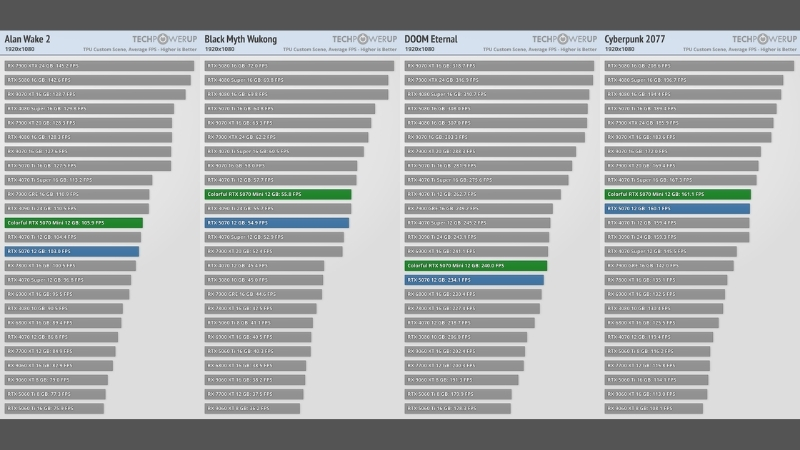
Task: Select the Black Myth Wukong chart title
Action: click(x=246, y=39)
